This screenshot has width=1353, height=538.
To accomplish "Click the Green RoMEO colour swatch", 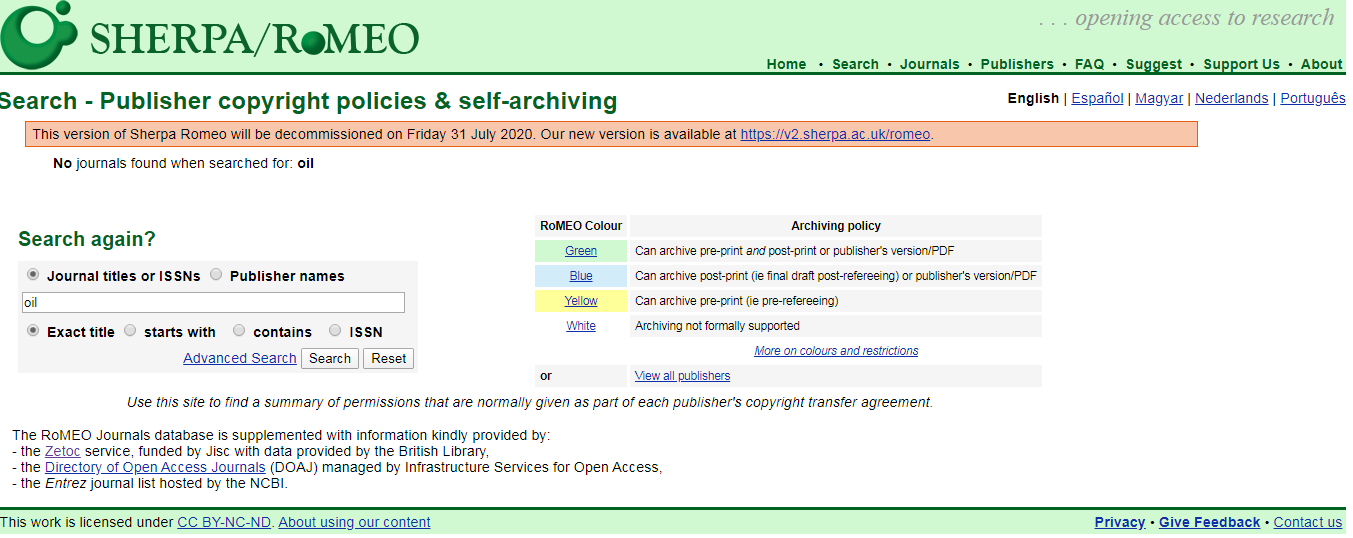I will click(x=580, y=251).
